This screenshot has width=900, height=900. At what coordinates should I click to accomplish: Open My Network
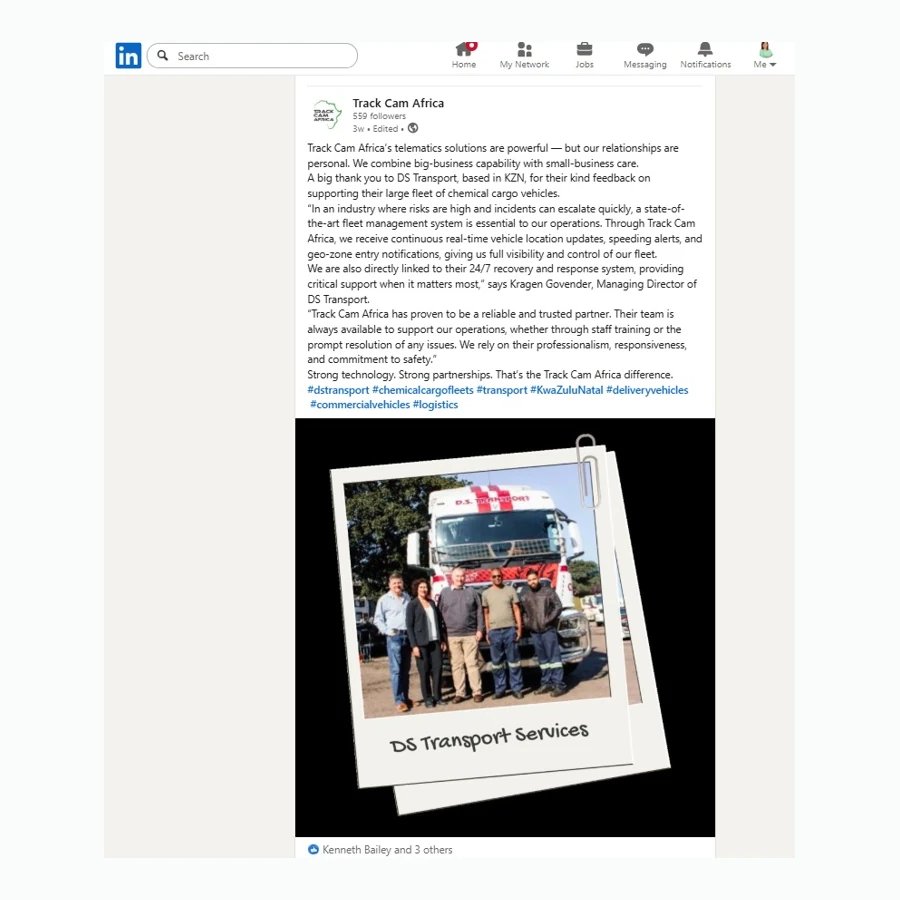[x=524, y=55]
